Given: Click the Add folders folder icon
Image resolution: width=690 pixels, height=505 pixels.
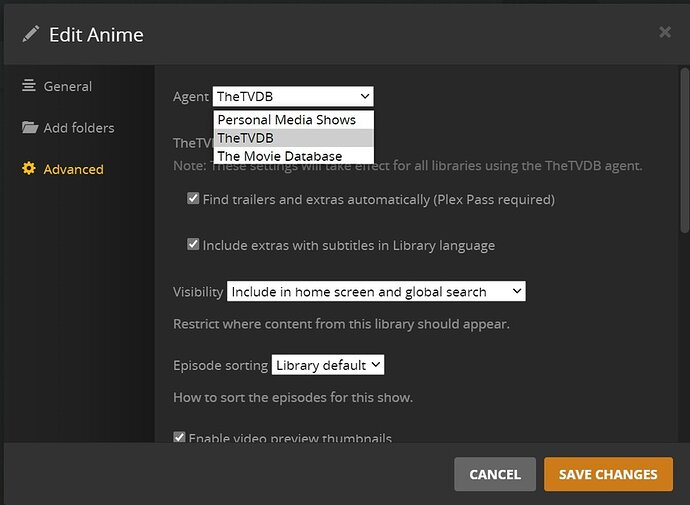Looking at the screenshot, I should point(30,127).
